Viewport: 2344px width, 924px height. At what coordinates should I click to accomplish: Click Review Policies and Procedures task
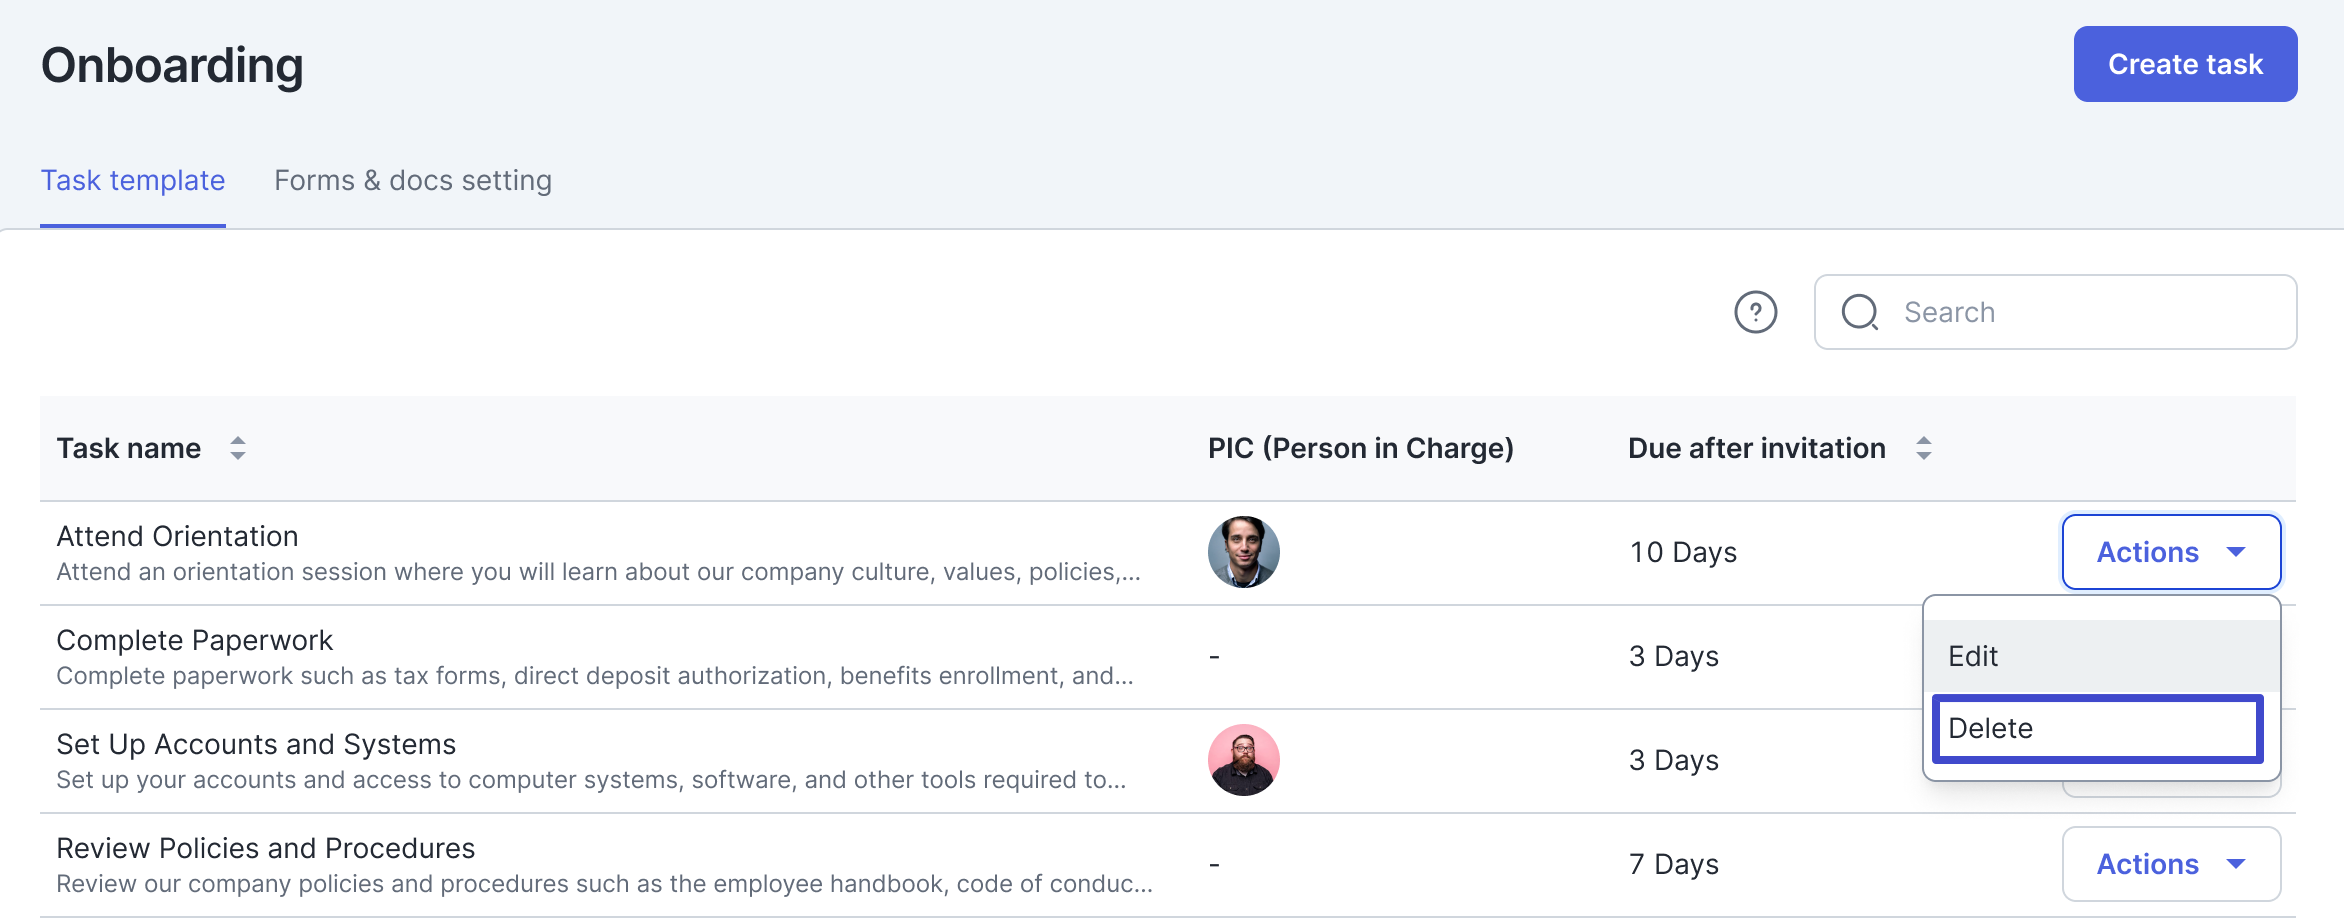tap(266, 848)
